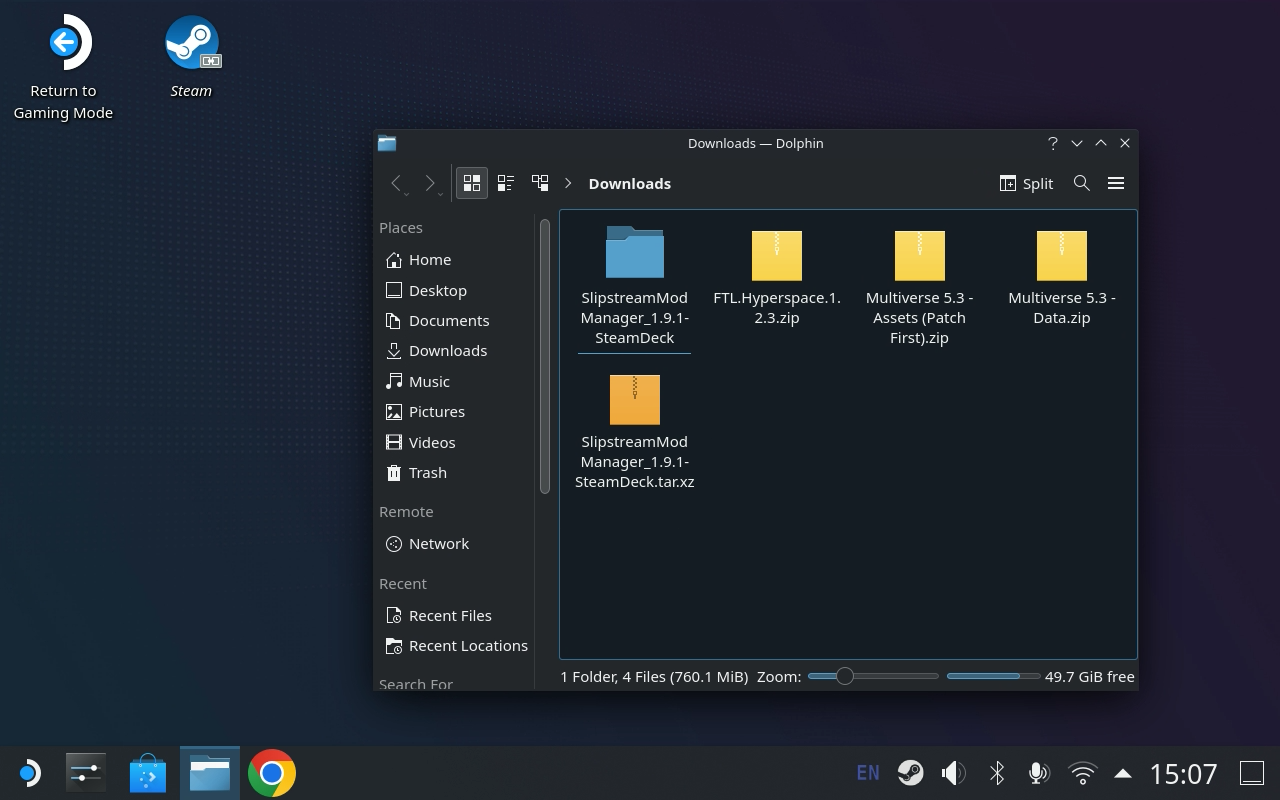This screenshot has width=1280, height=800.
Task: Expand hidden system tray icons arrow
Action: [1123, 773]
